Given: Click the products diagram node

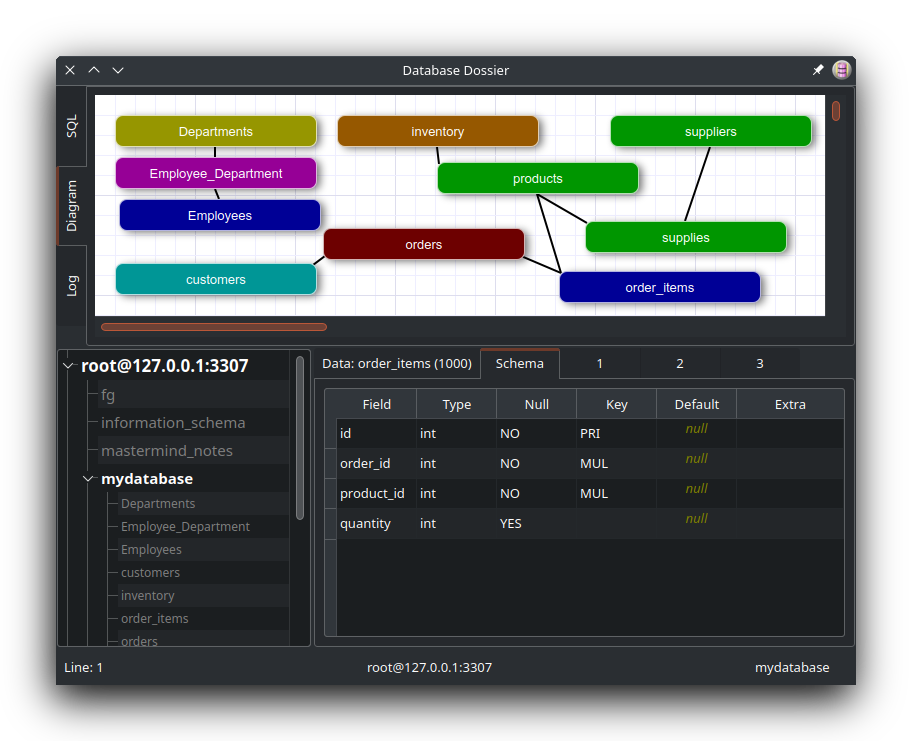Looking at the screenshot, I should (537, 178).
